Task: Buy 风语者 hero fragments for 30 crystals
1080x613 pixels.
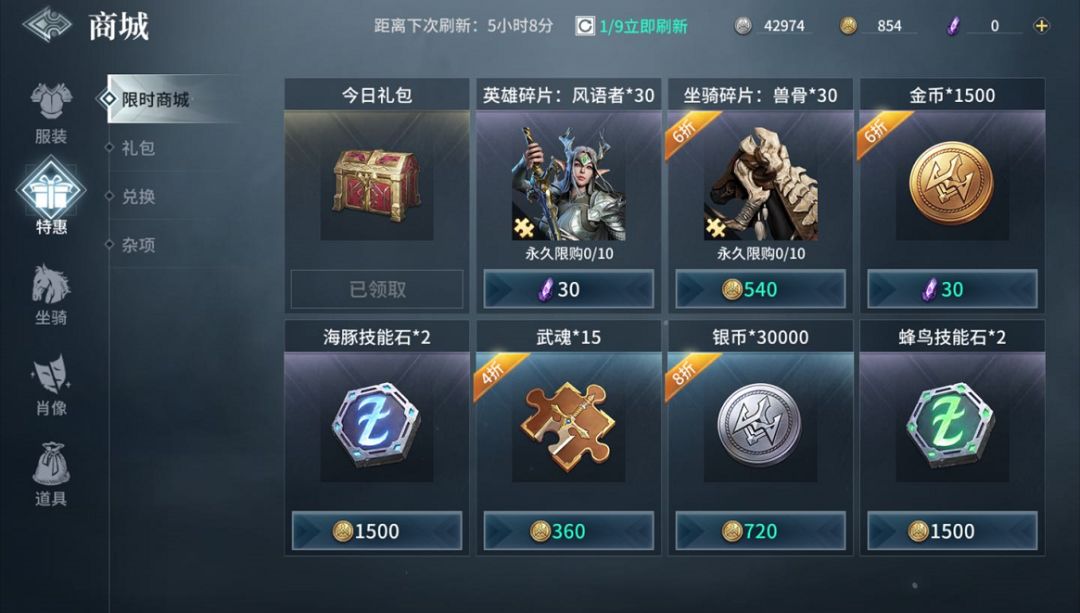Action: click(568, 289)
